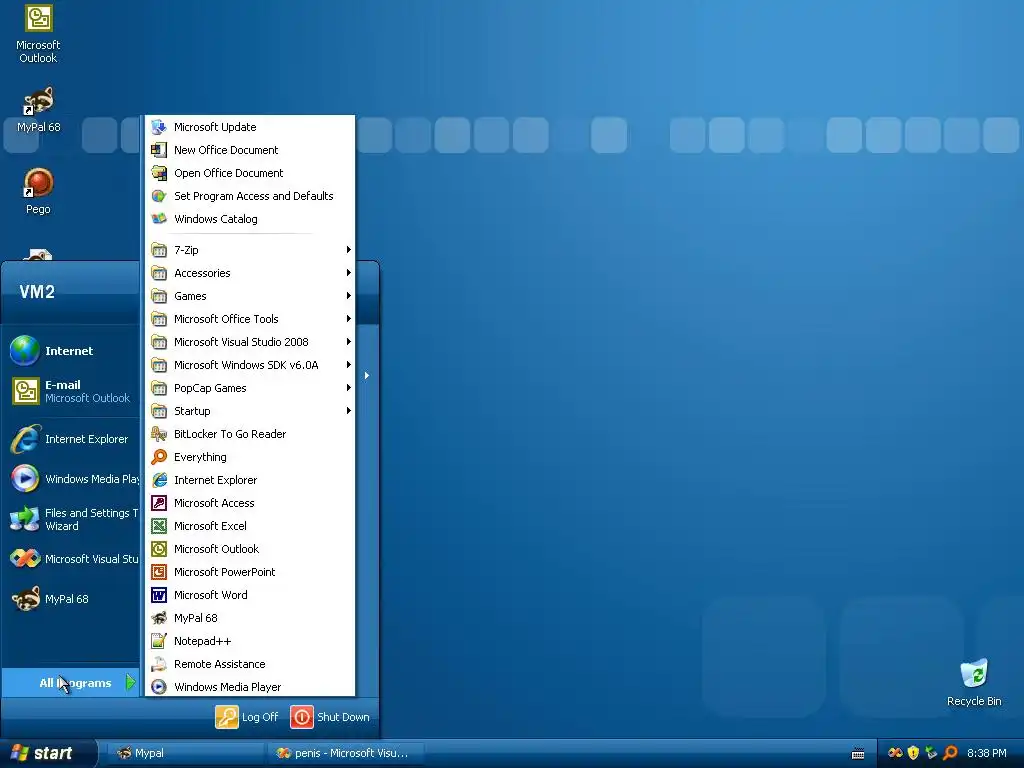Open Remote Assistance
The width and height of the screenshot is (1024, 768).
(x=249, y=664)
